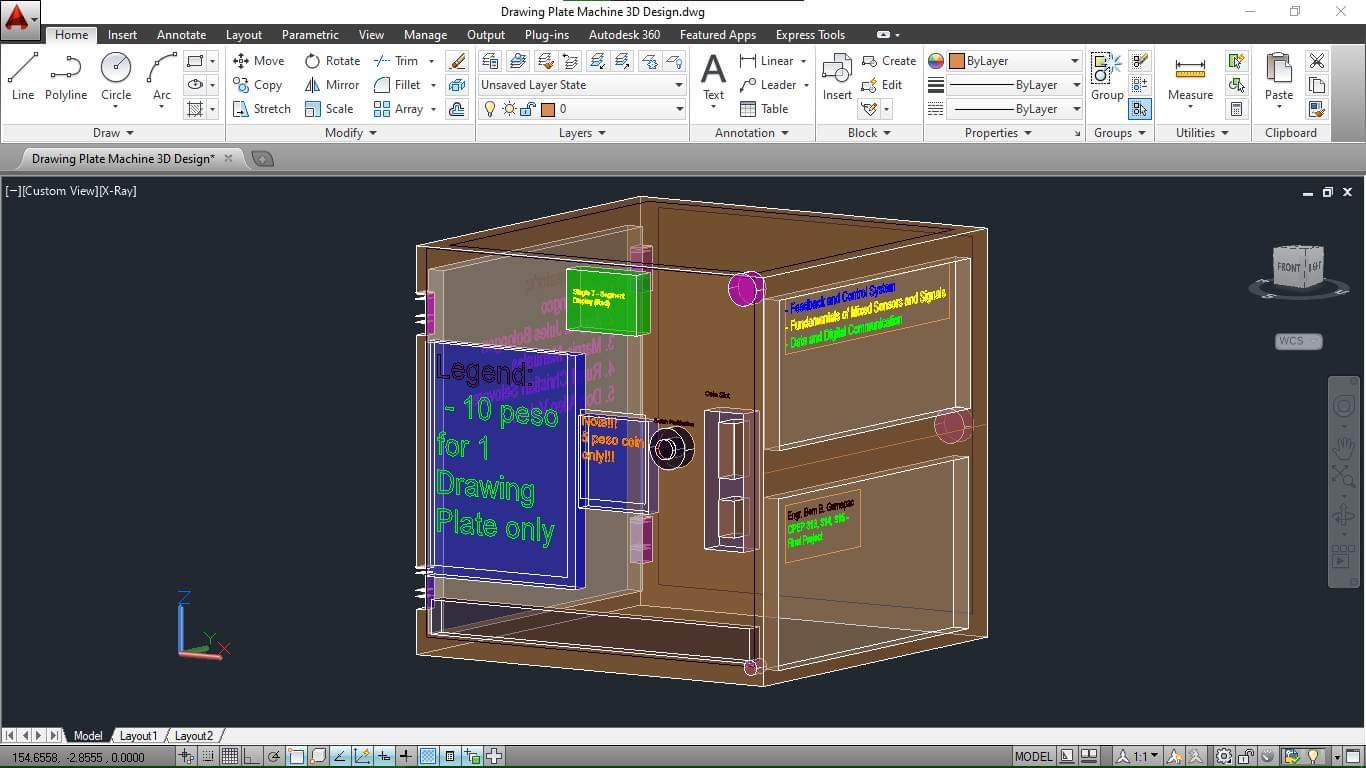
Task: Open the Layout1 tab
Action: [138, 736]
